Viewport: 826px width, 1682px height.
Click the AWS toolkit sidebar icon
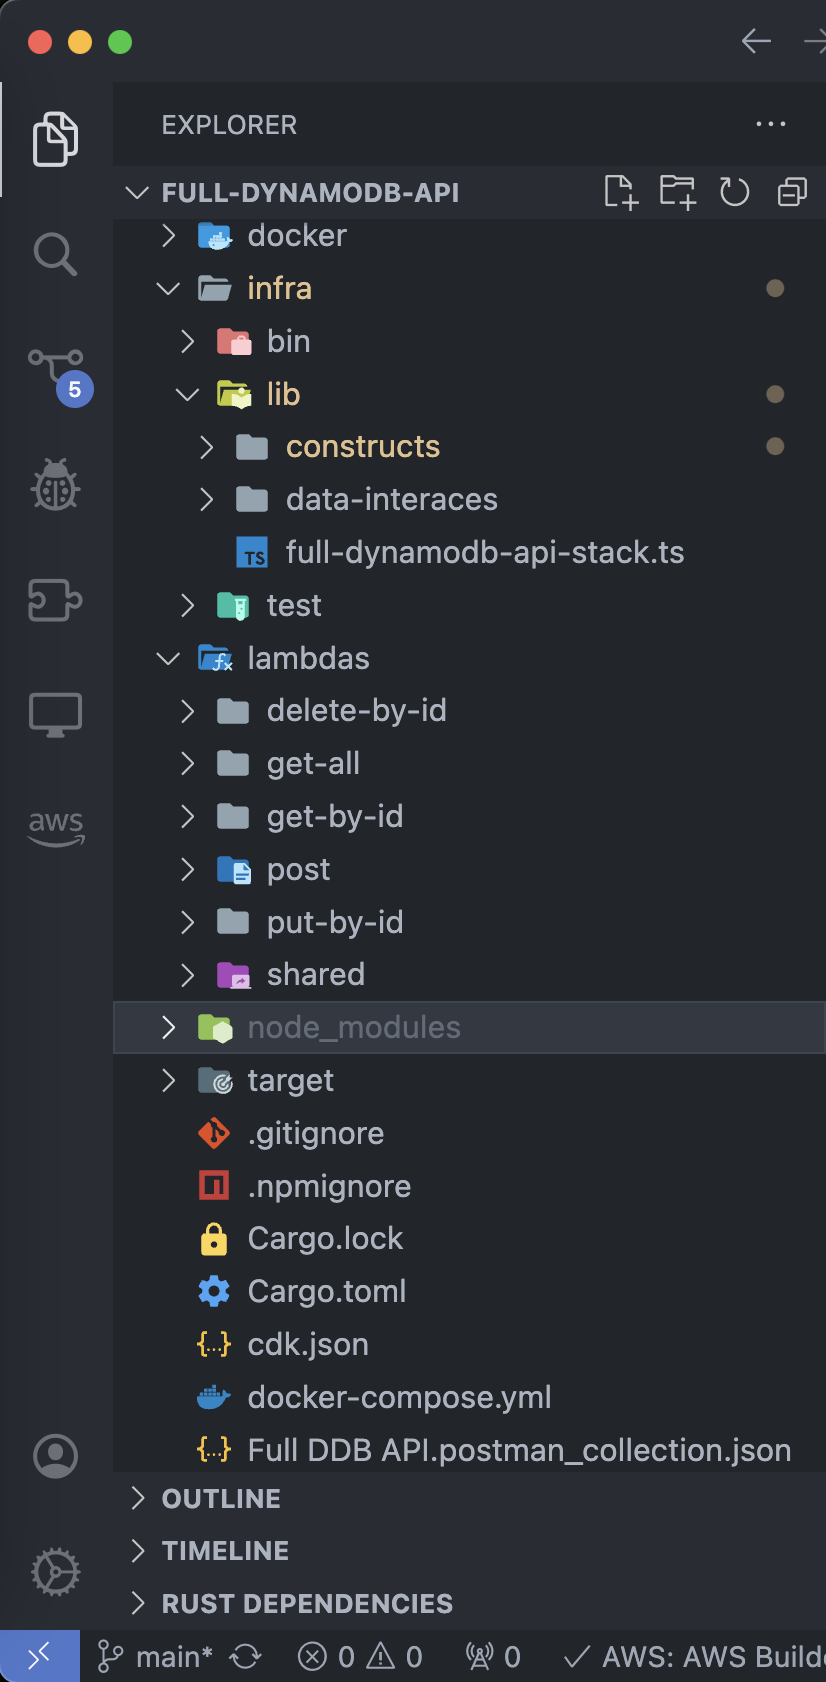[x=54, y=827]
